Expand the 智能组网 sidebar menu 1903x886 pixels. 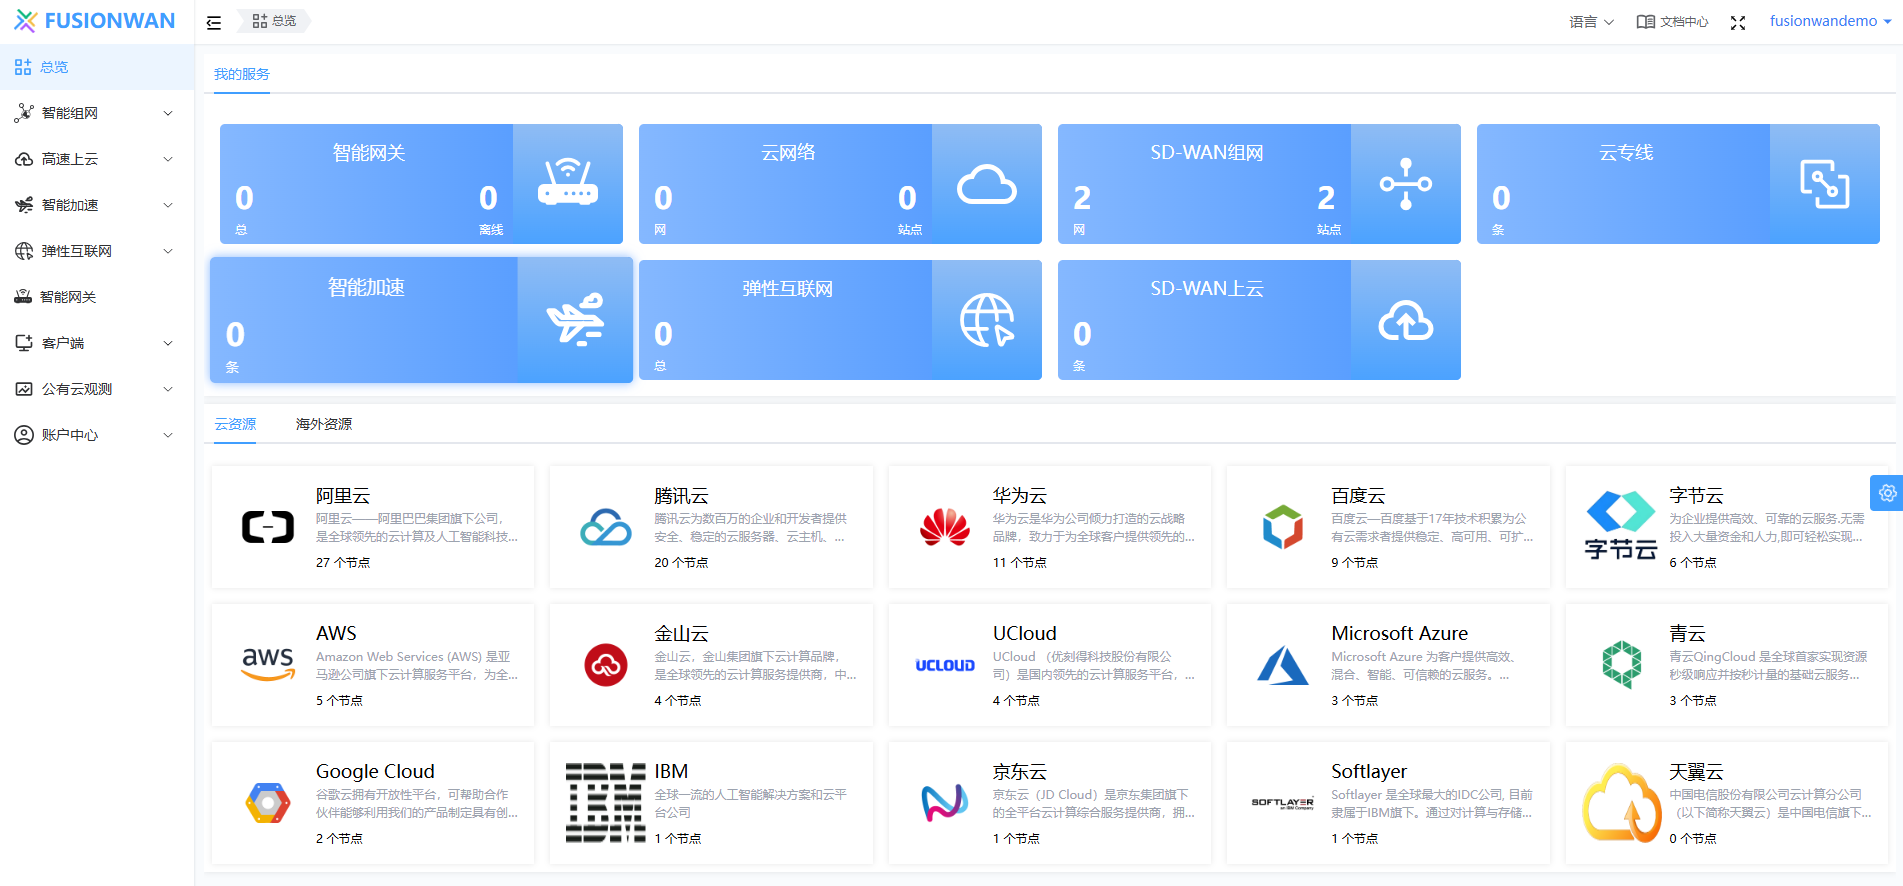[97, 113]
